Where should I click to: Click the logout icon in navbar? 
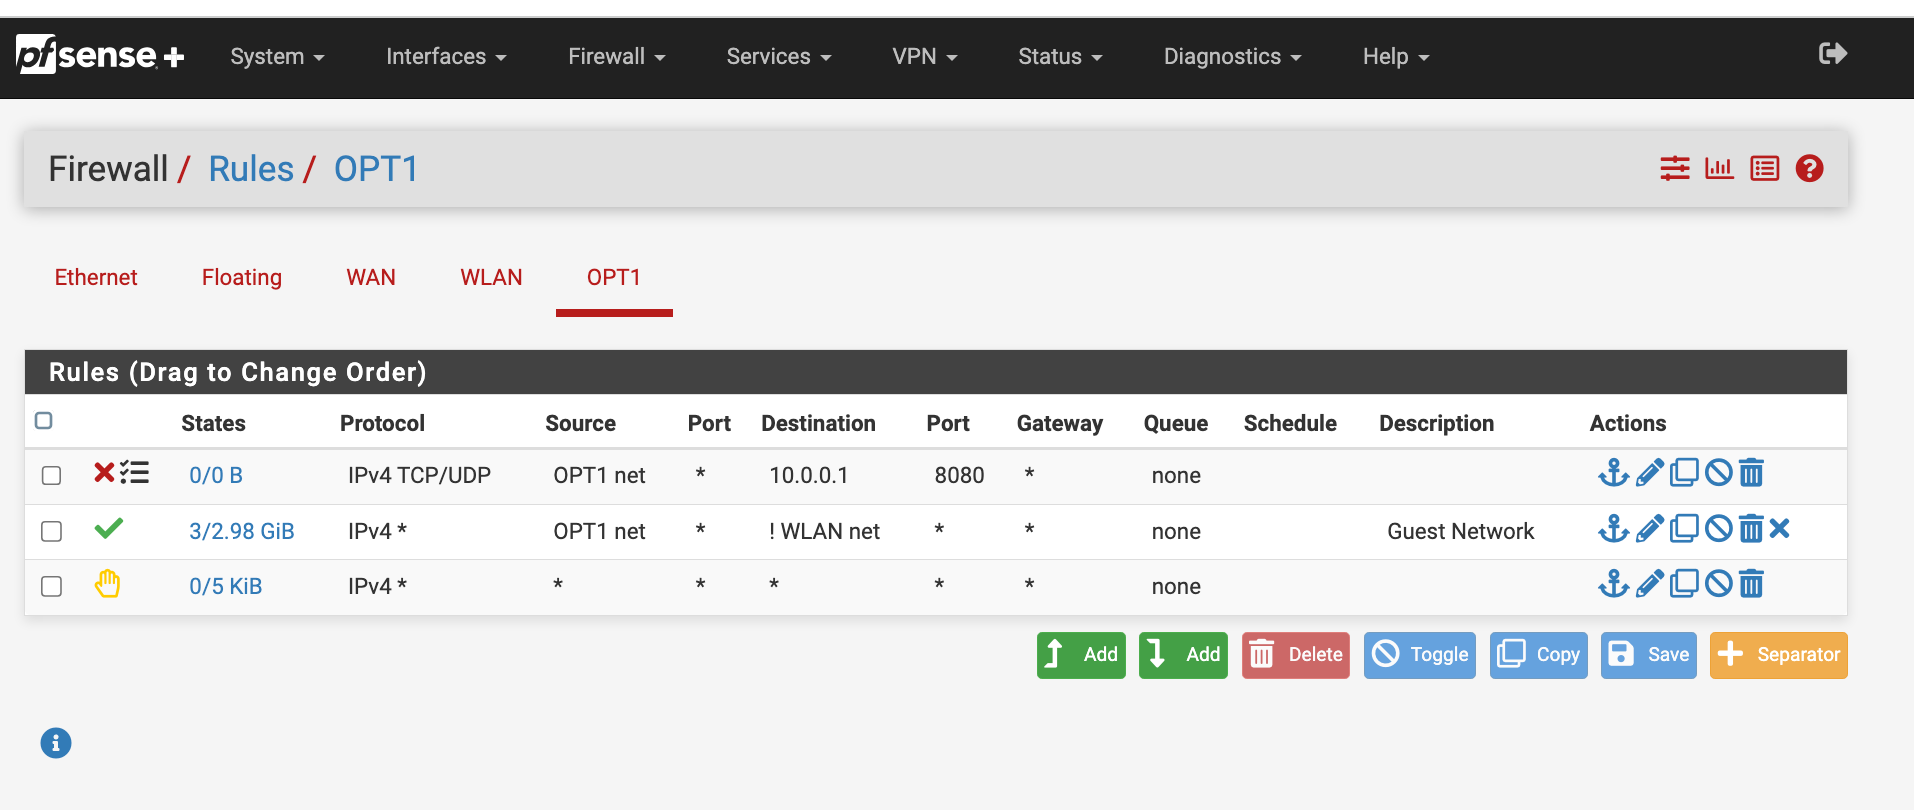pyautogui.click(x=1832, y=53)
